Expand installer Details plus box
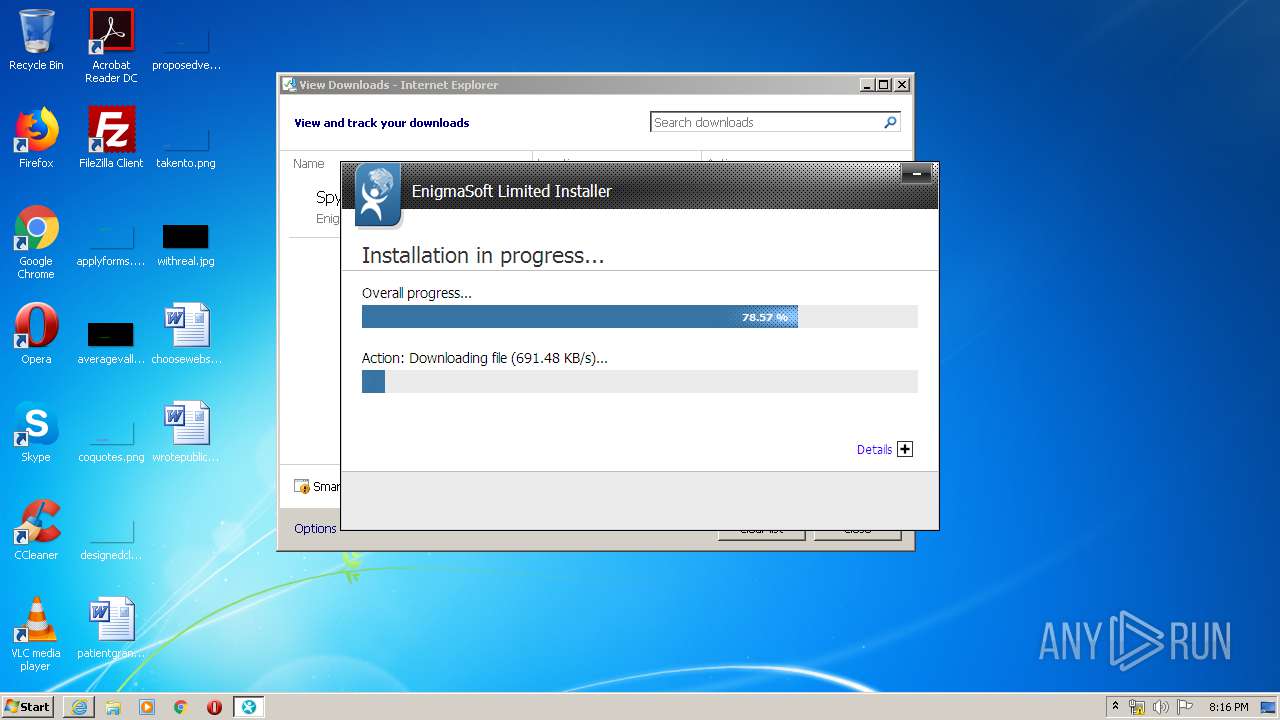Image resolution: width=1280 pixels, height=720 pixels. click(x=905, y=449)
